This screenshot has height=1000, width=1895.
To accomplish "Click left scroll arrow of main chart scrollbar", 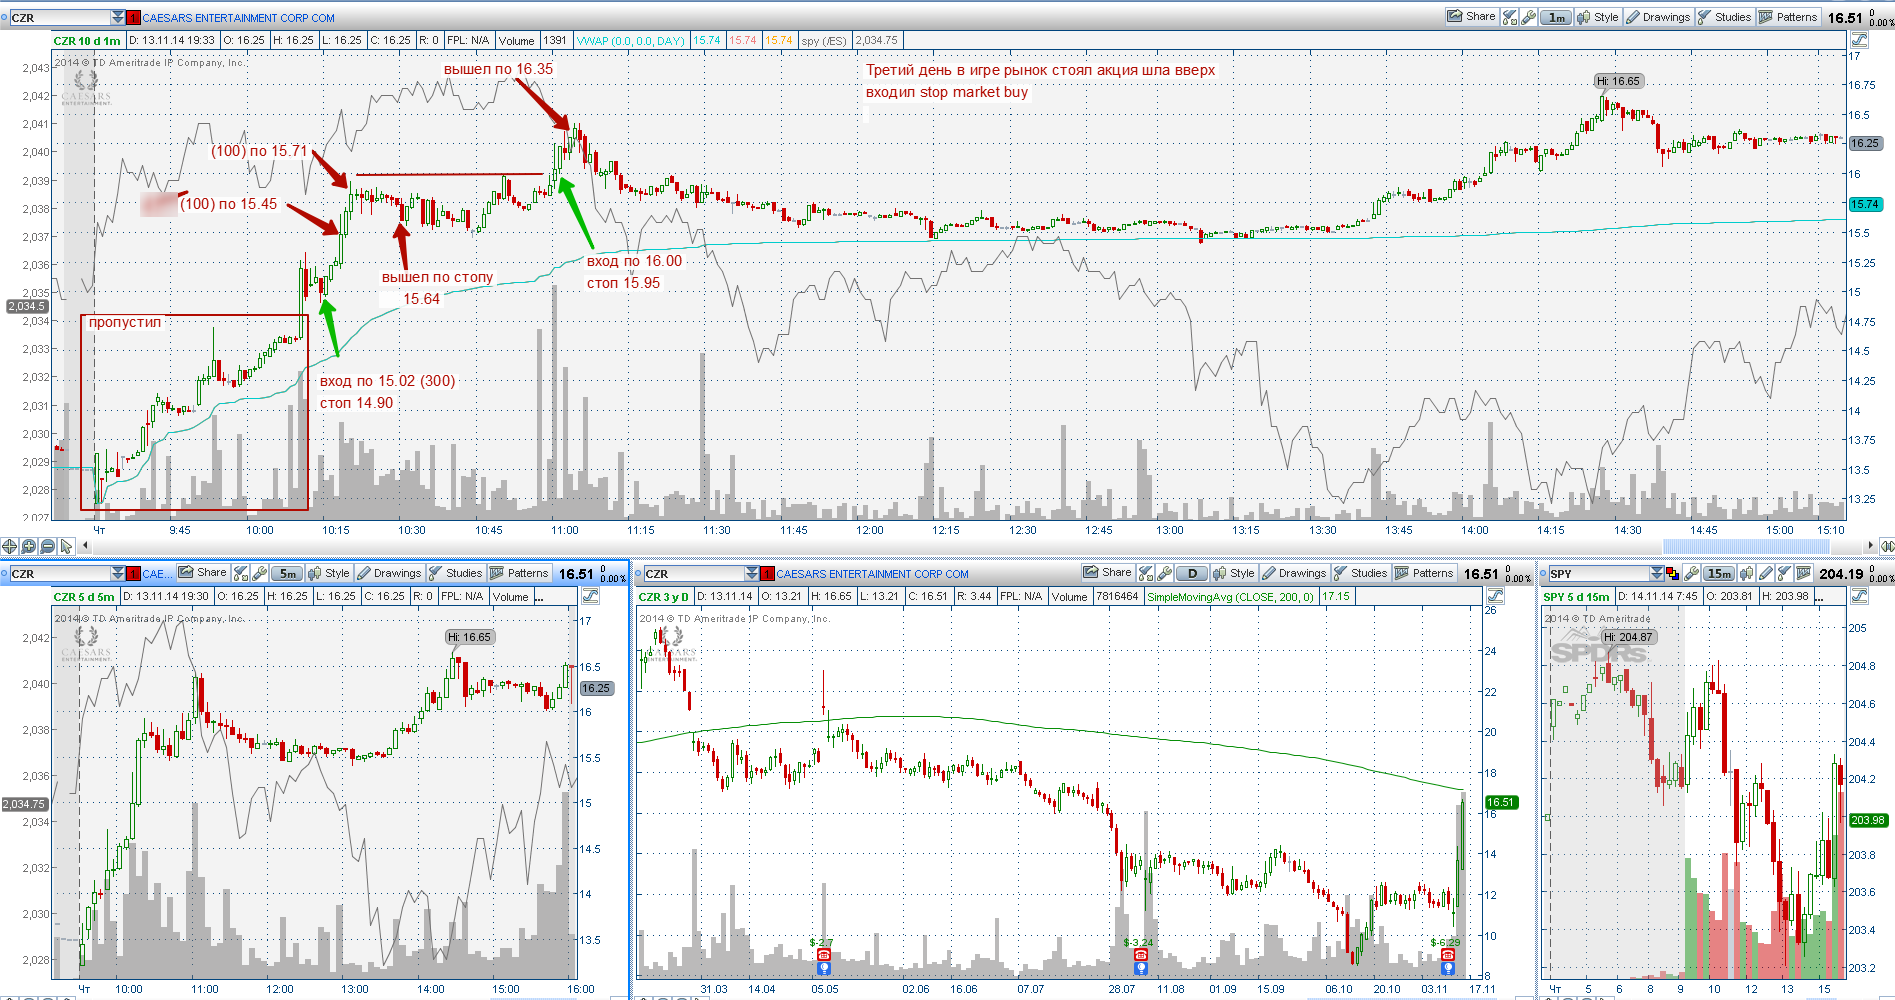I will [x=85, y=545].
